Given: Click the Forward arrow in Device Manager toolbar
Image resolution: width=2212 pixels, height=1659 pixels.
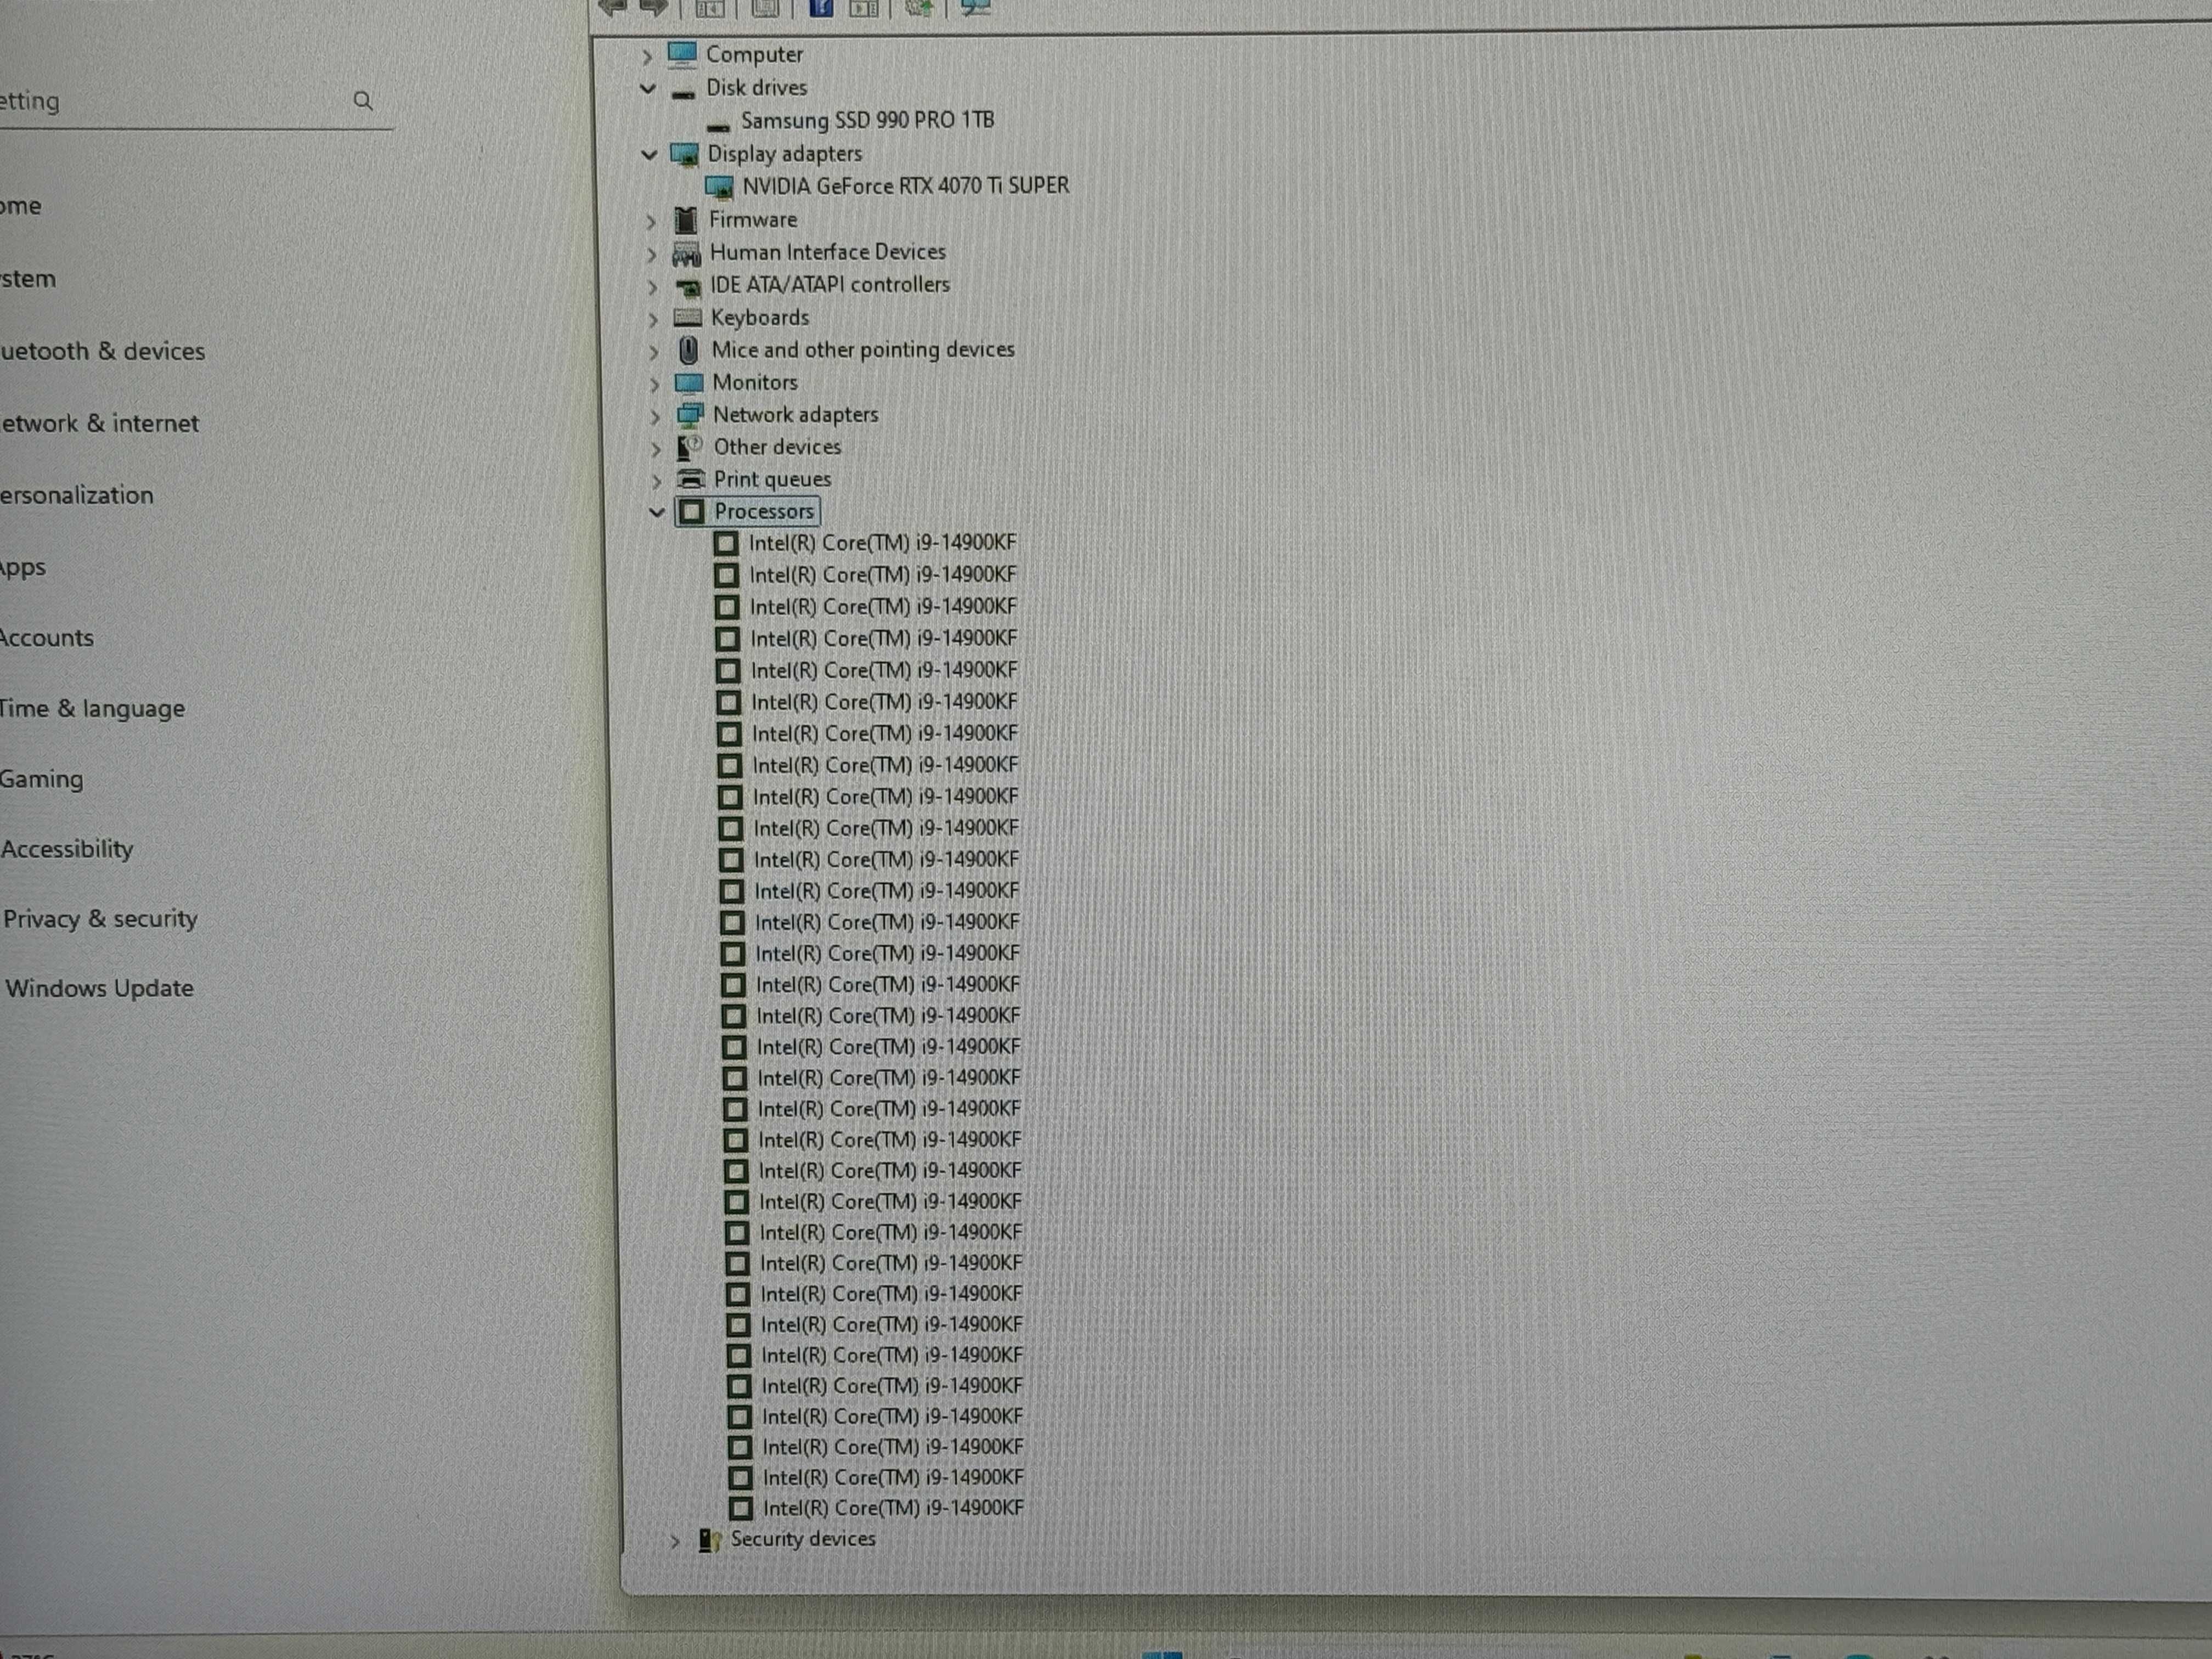Looking at the screenshot, I should (653, 7).
